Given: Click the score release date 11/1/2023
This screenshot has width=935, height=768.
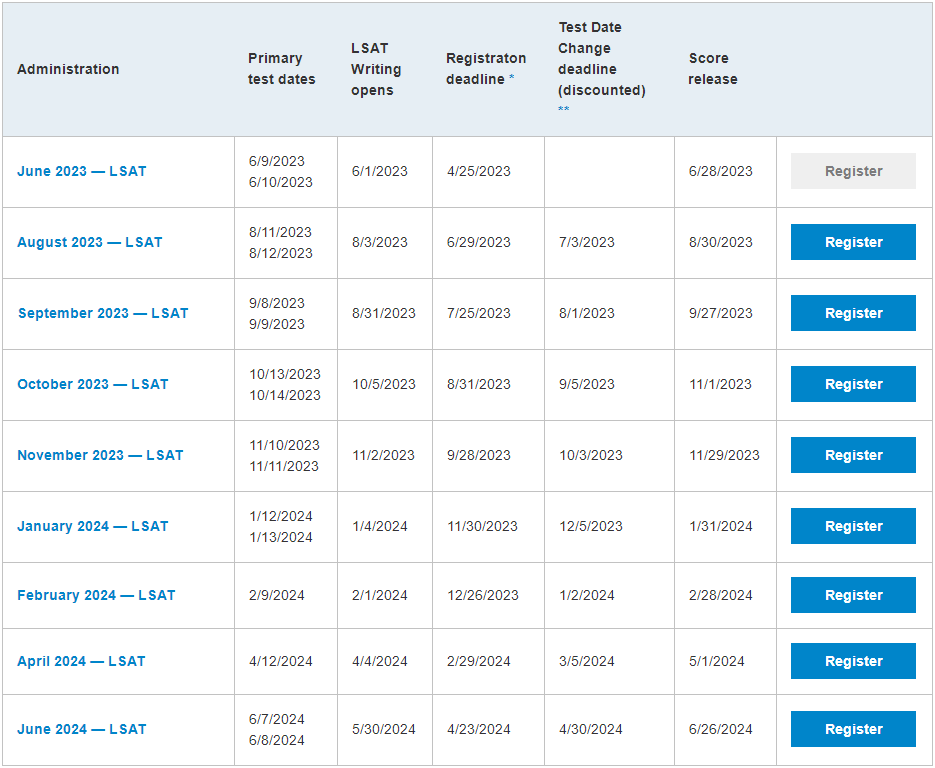Looking at the screenshot, I should (720, 384).
